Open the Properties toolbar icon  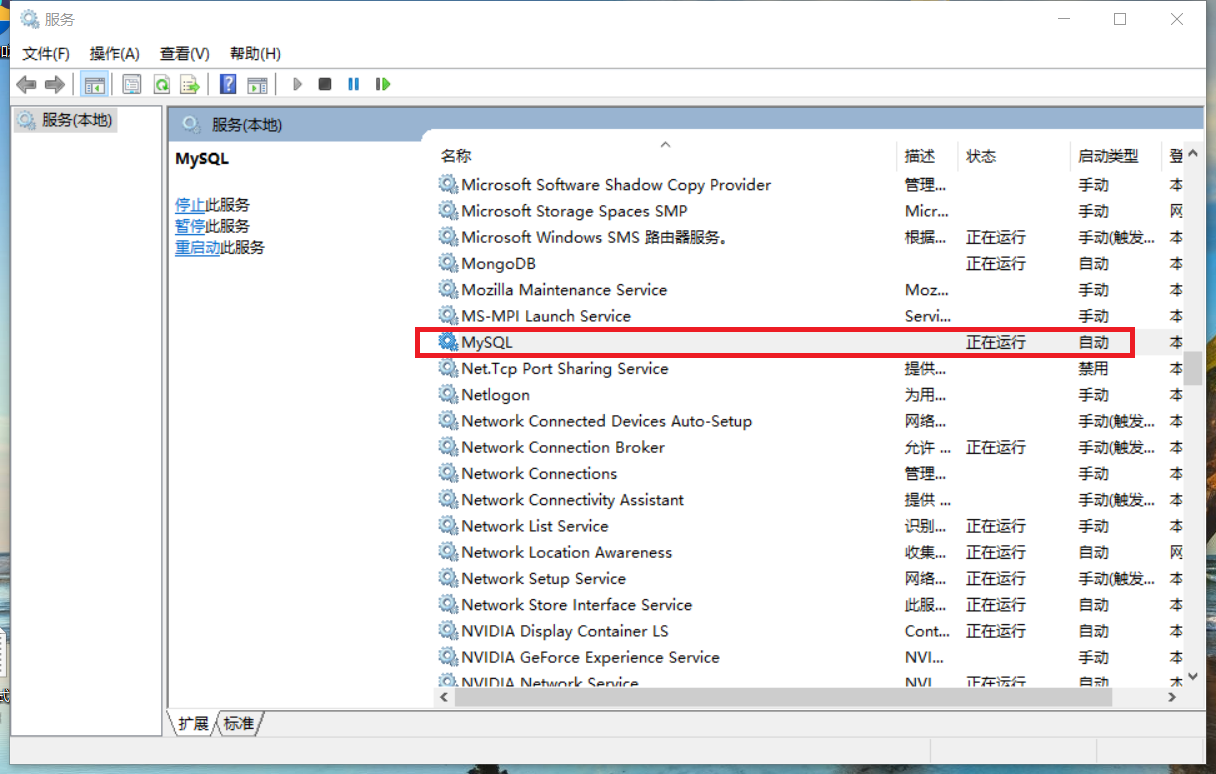[132, 84]
